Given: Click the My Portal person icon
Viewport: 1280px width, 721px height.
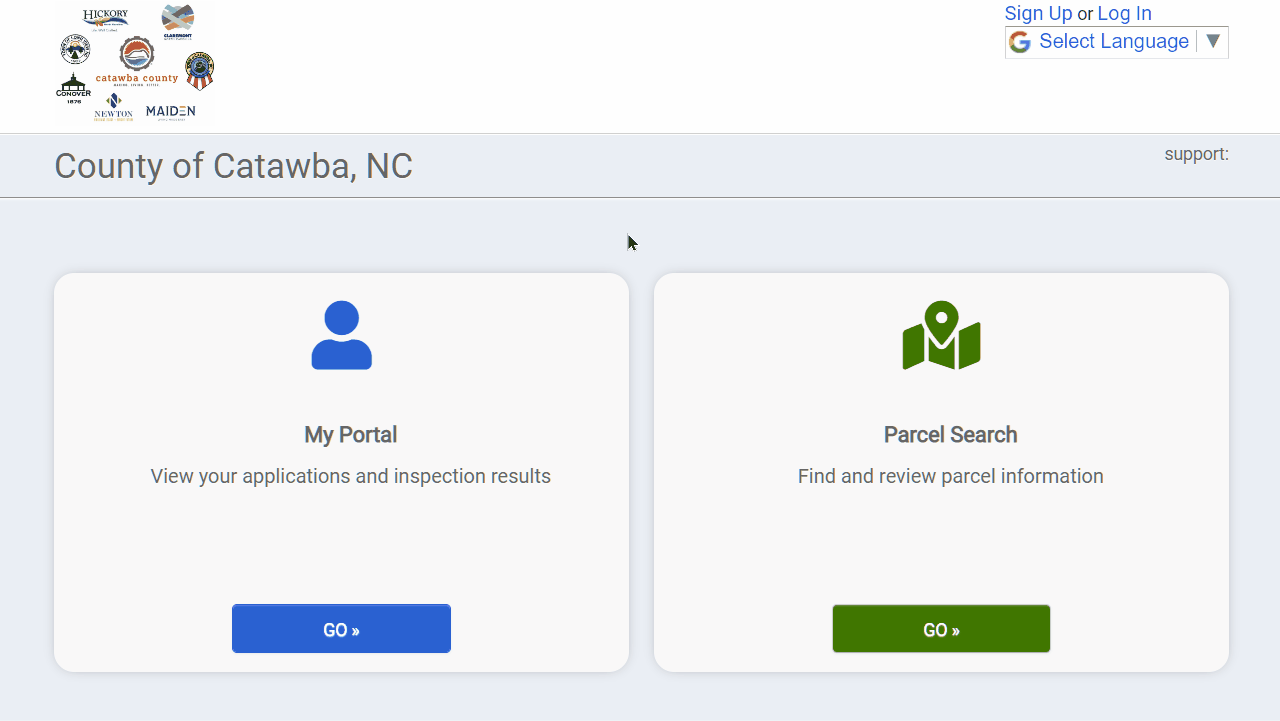Looking at the screenshot, I should click(x=341, y=334).
